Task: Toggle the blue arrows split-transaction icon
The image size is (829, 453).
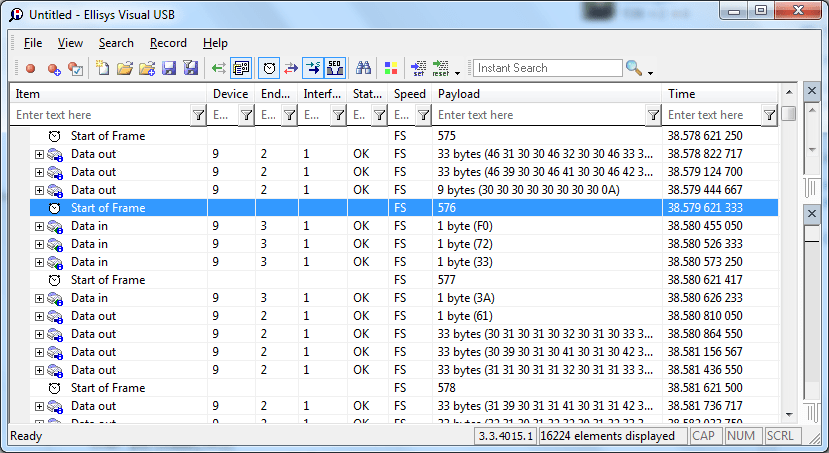Action: (x=313, y=68)
